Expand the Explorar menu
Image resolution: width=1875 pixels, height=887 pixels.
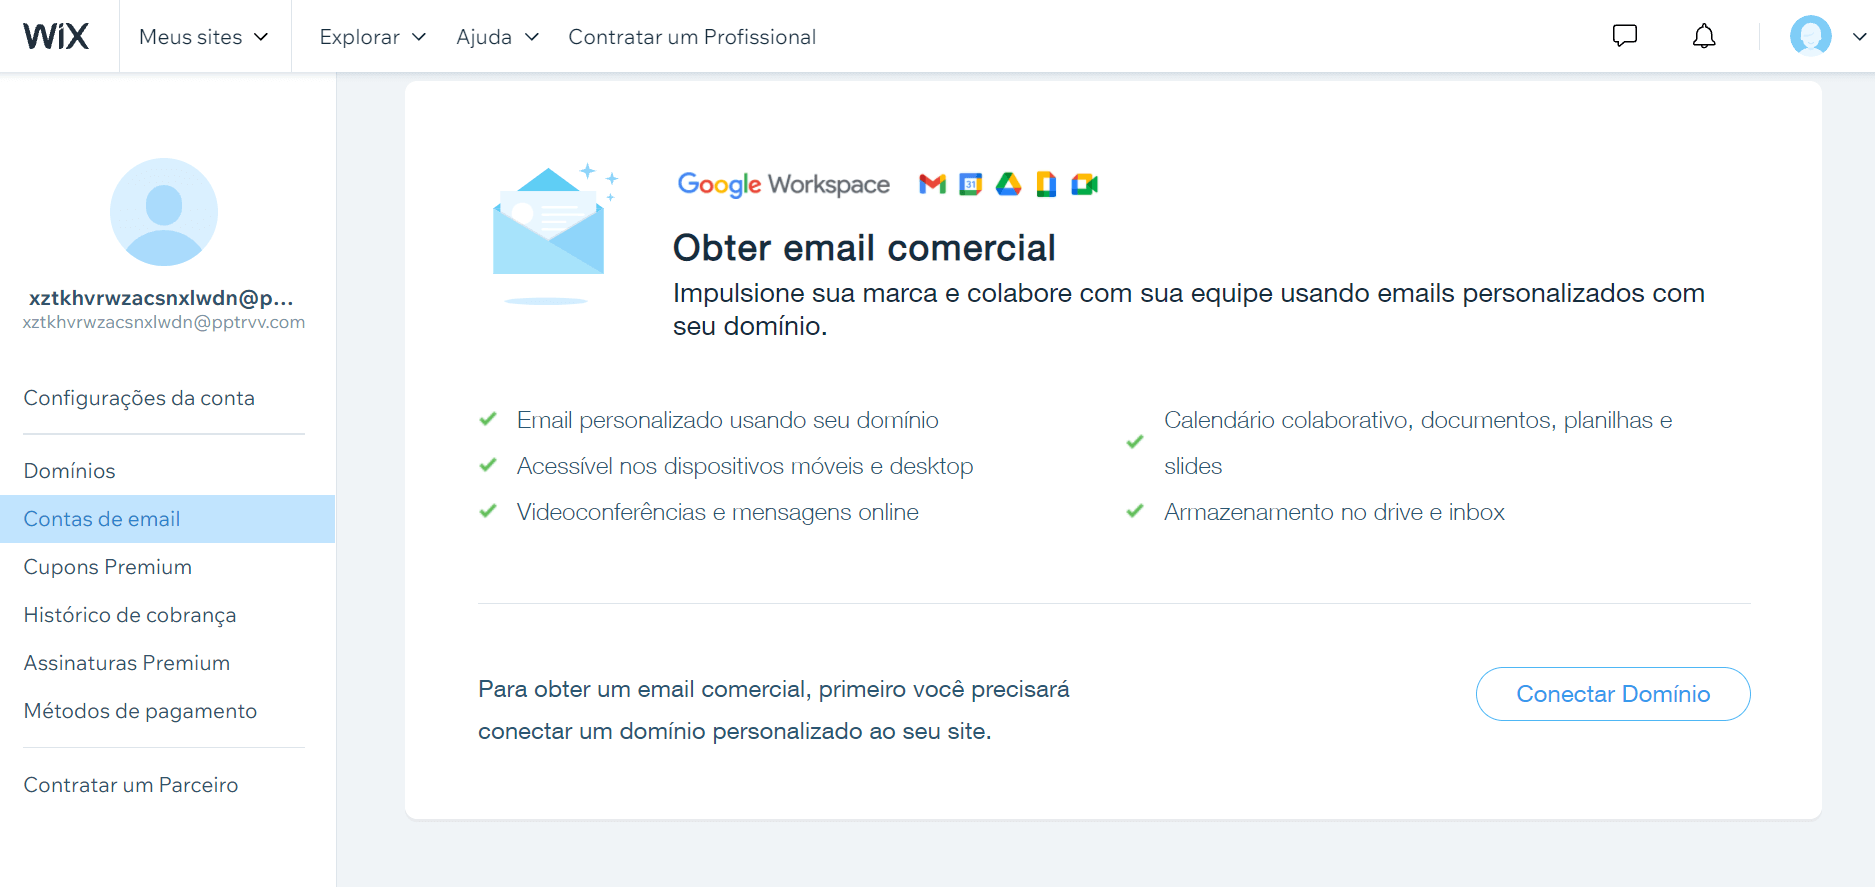coord(373,37)
